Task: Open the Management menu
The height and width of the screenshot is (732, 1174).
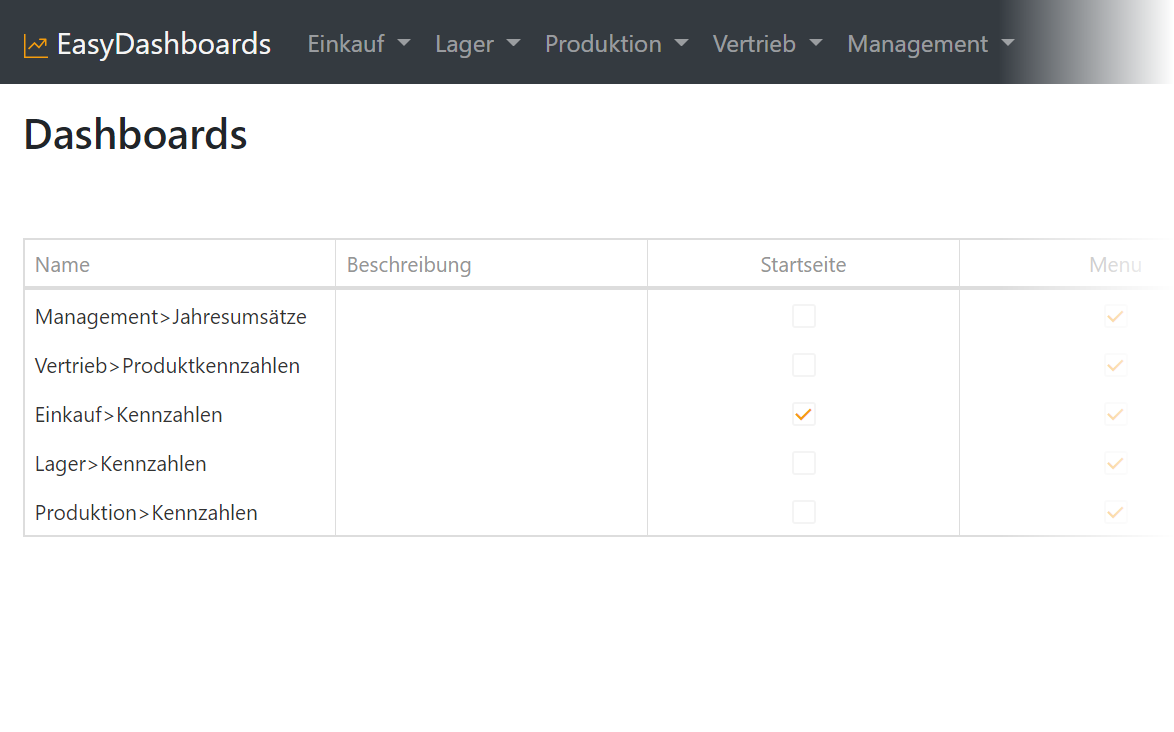Action: [x=930, y=44]
